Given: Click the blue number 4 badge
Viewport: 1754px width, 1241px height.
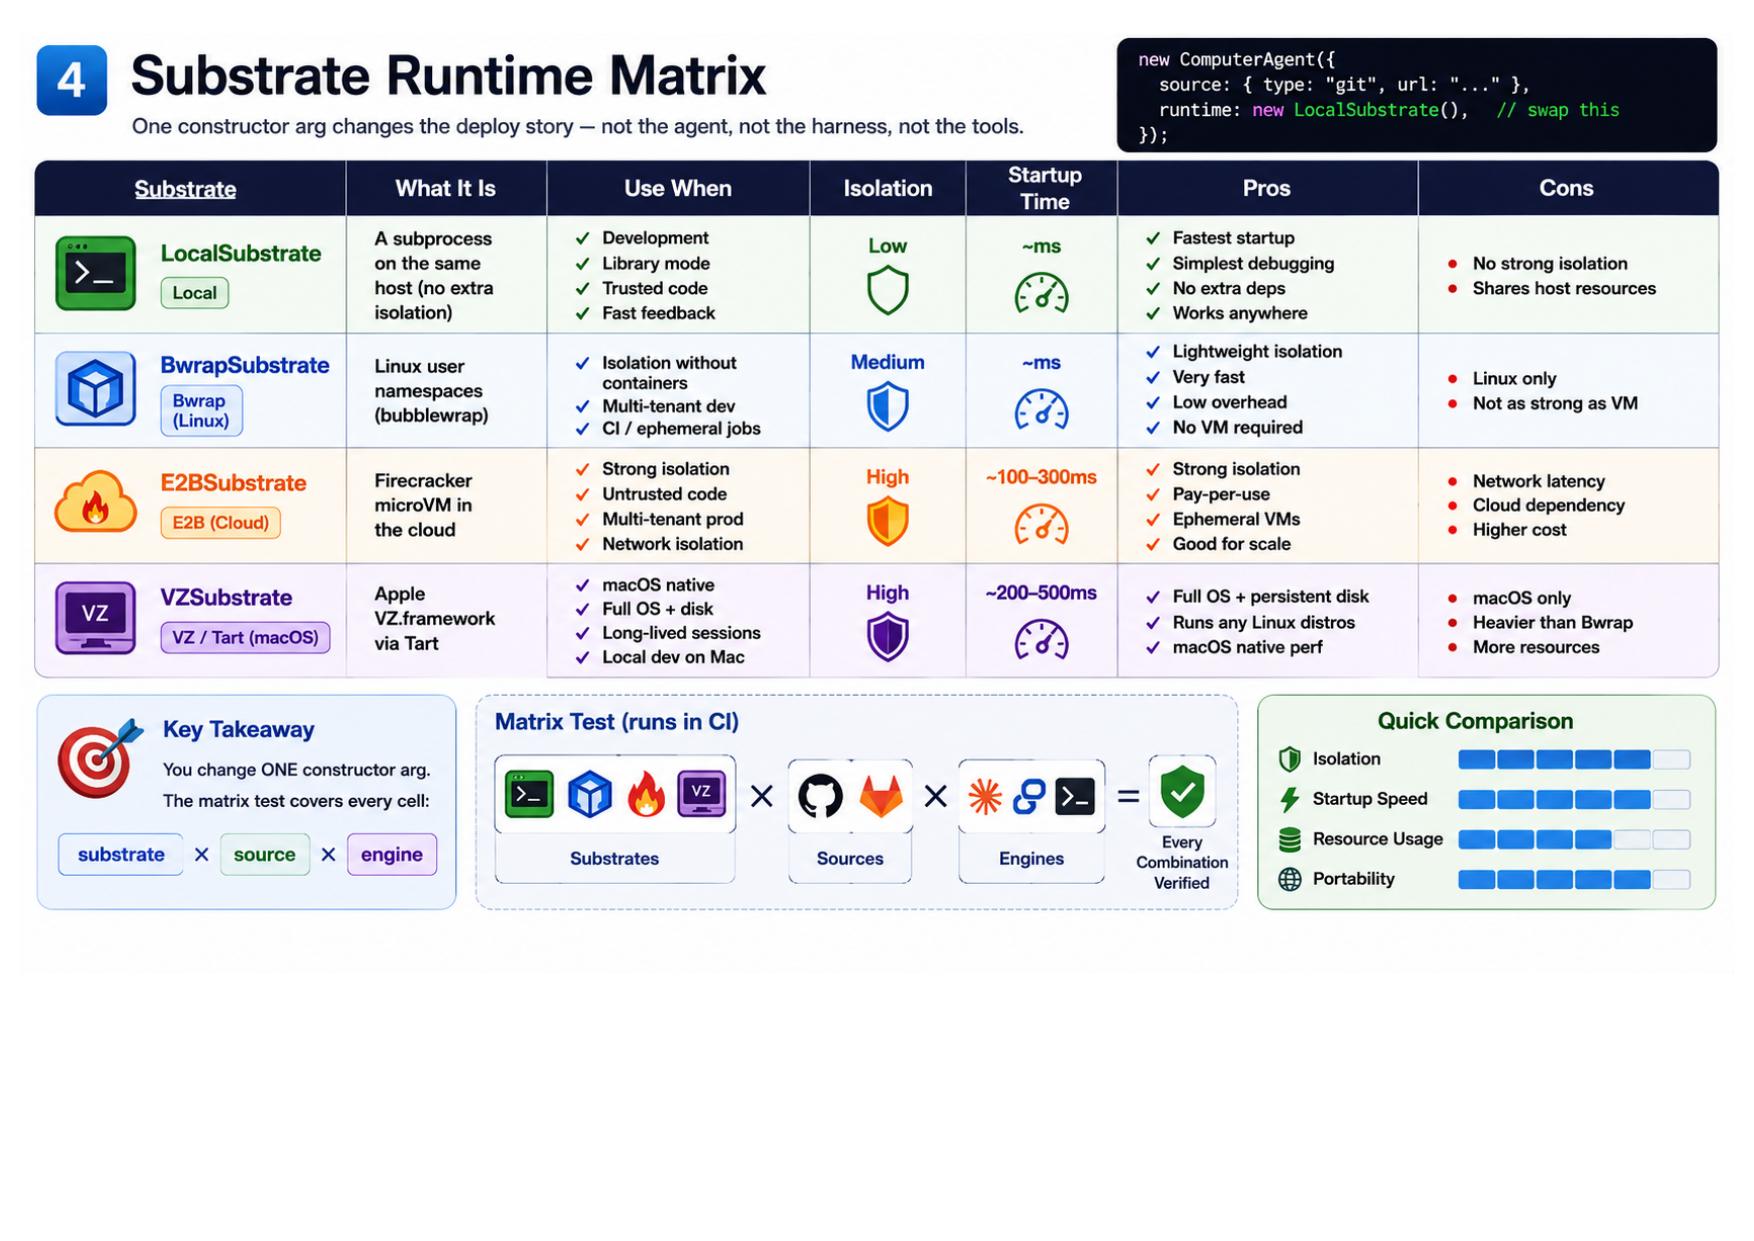Looking at the screenshot, I should [71, 80].
